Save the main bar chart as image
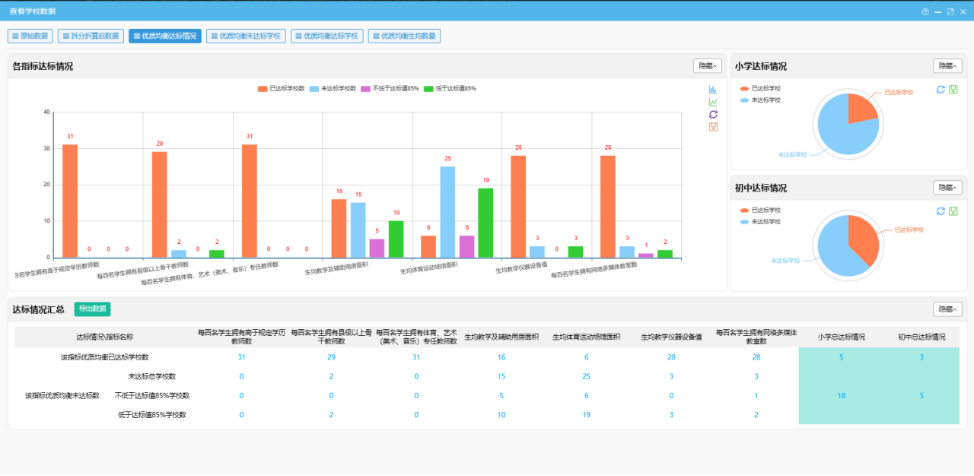Viewport: 974px width, 476px height. click(x=713, y=127)
